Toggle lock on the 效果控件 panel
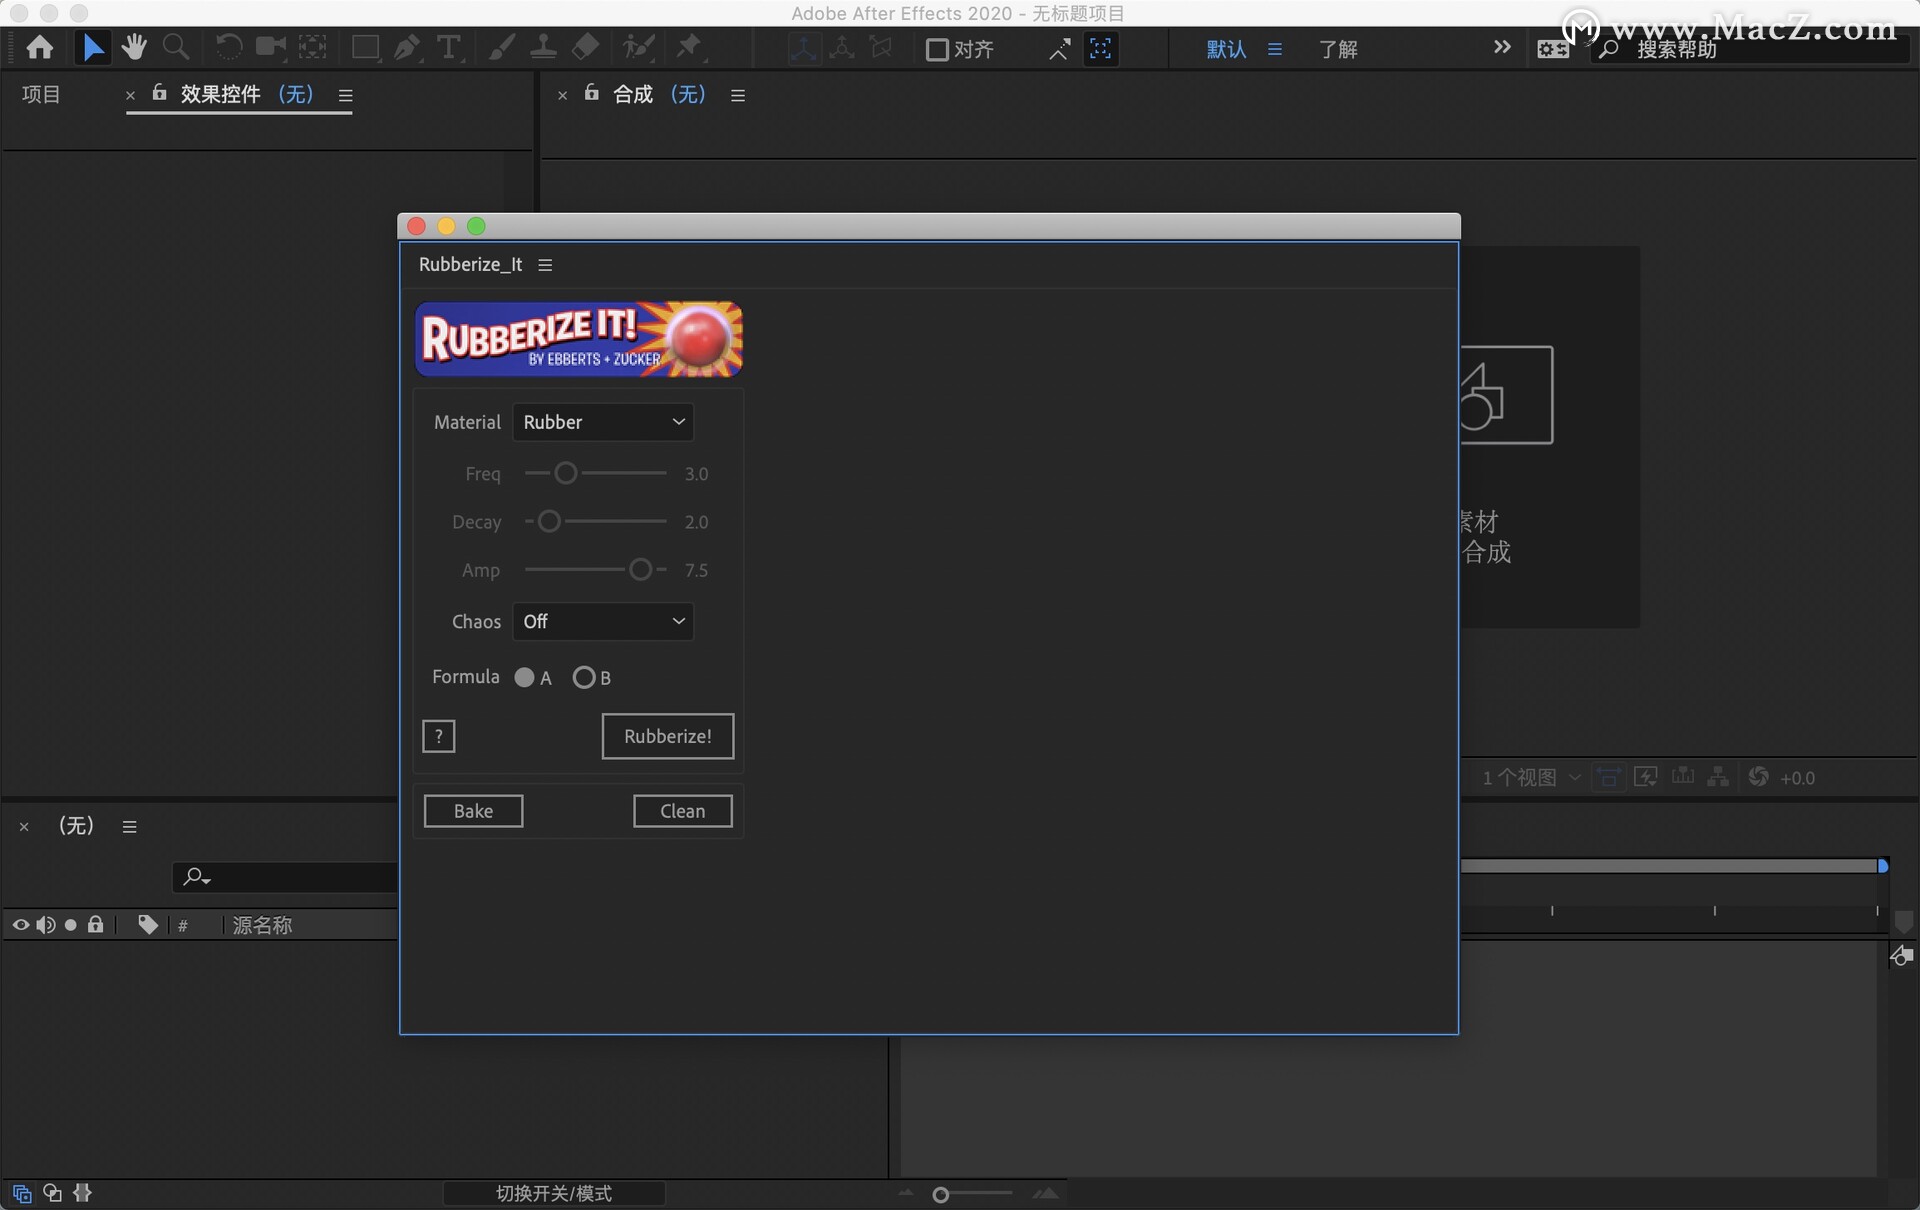This screenshot has width=1920, height=1210. (159, 93)
